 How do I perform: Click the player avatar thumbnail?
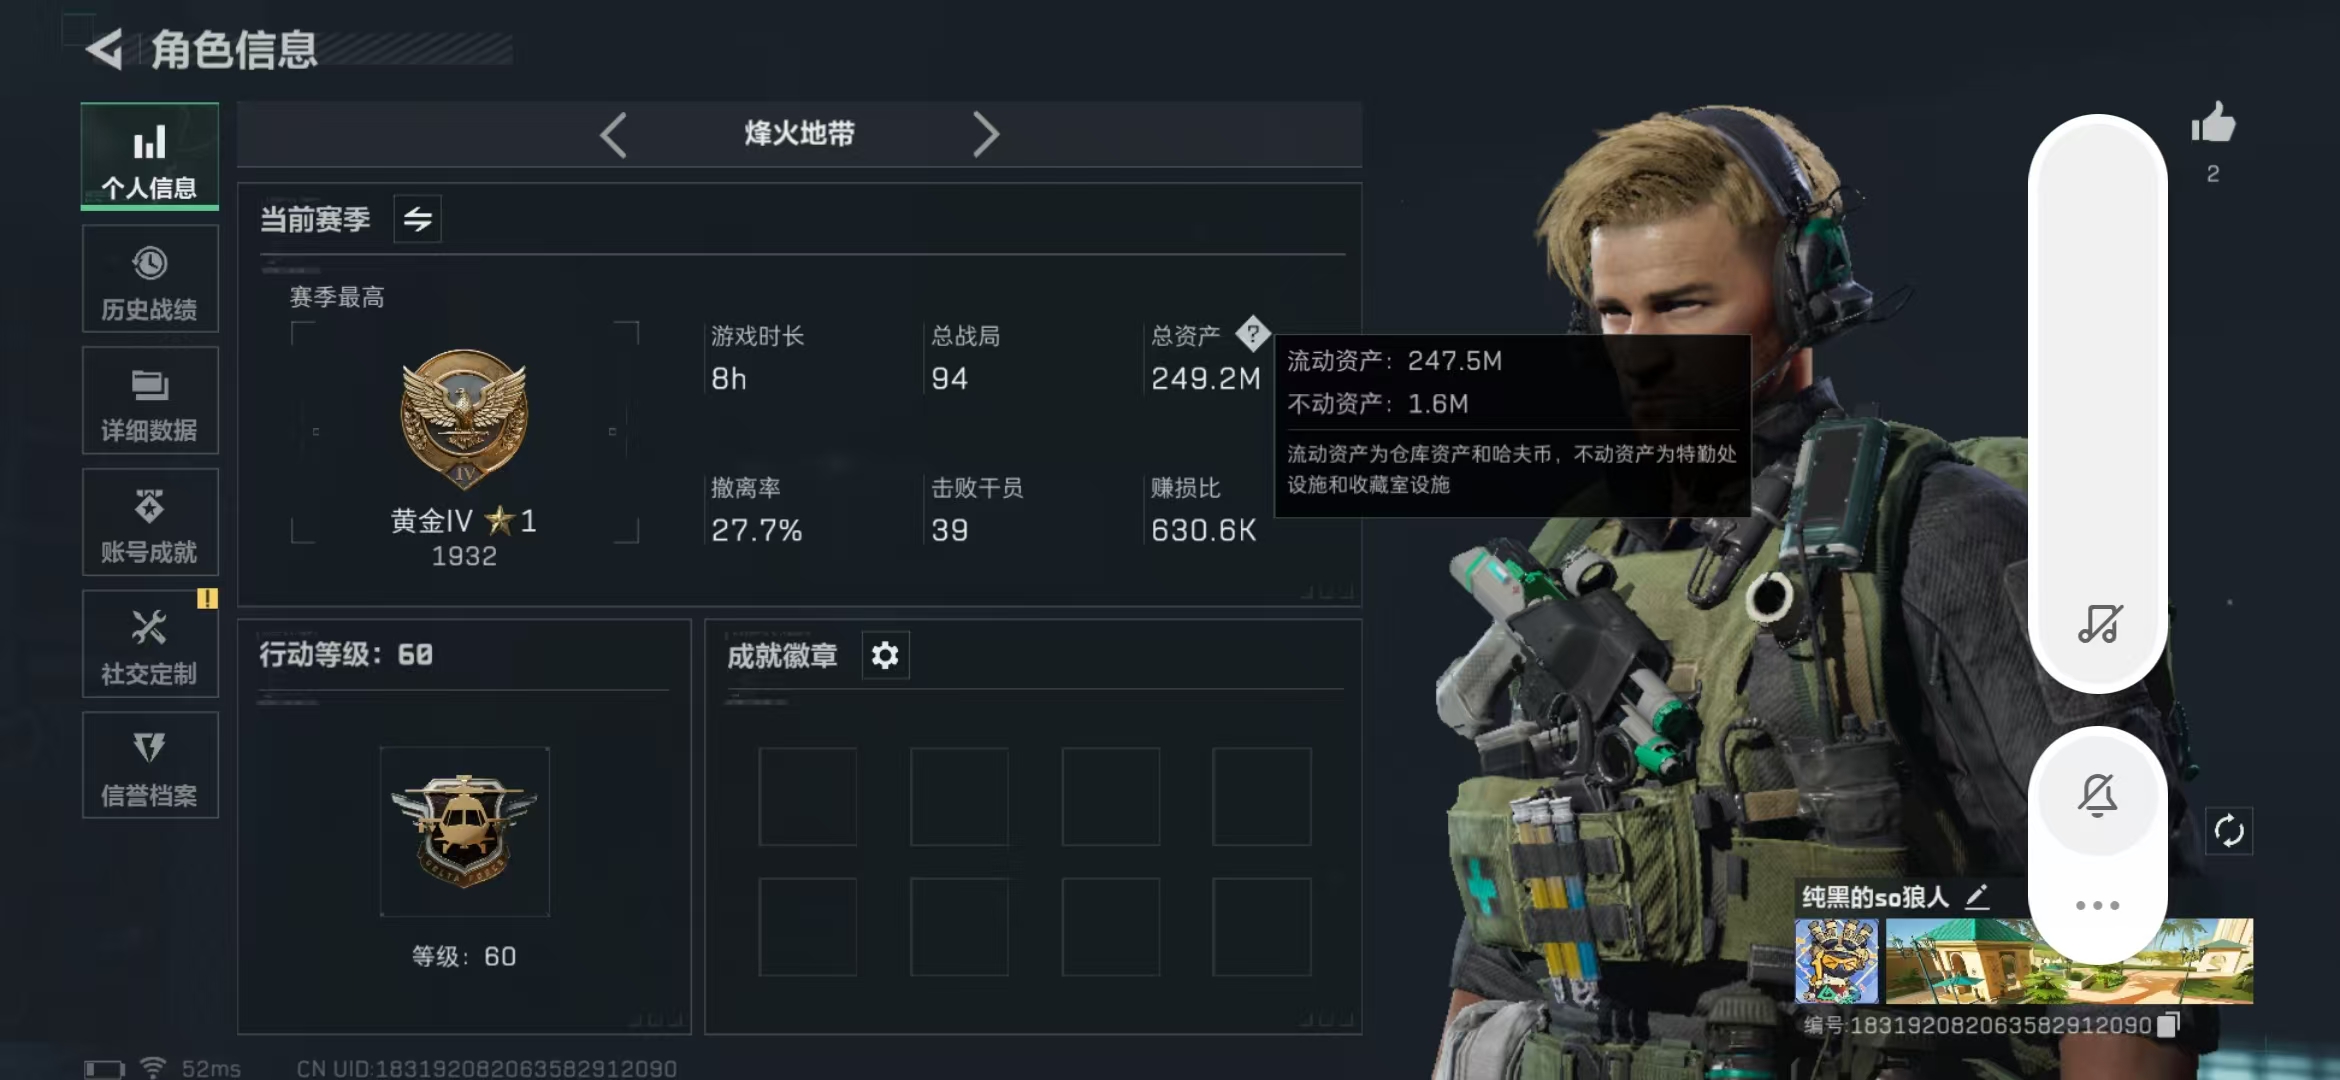(1837, 961)
